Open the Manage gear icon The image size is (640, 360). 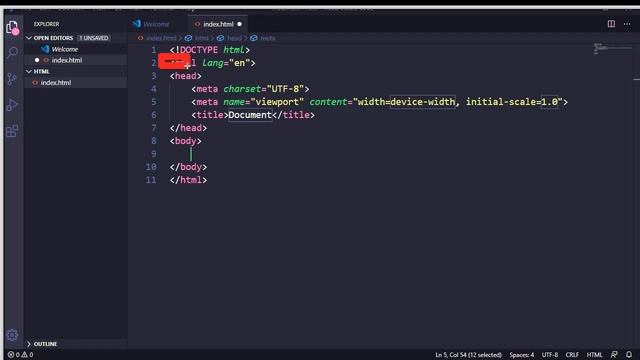tap(12, 335)
